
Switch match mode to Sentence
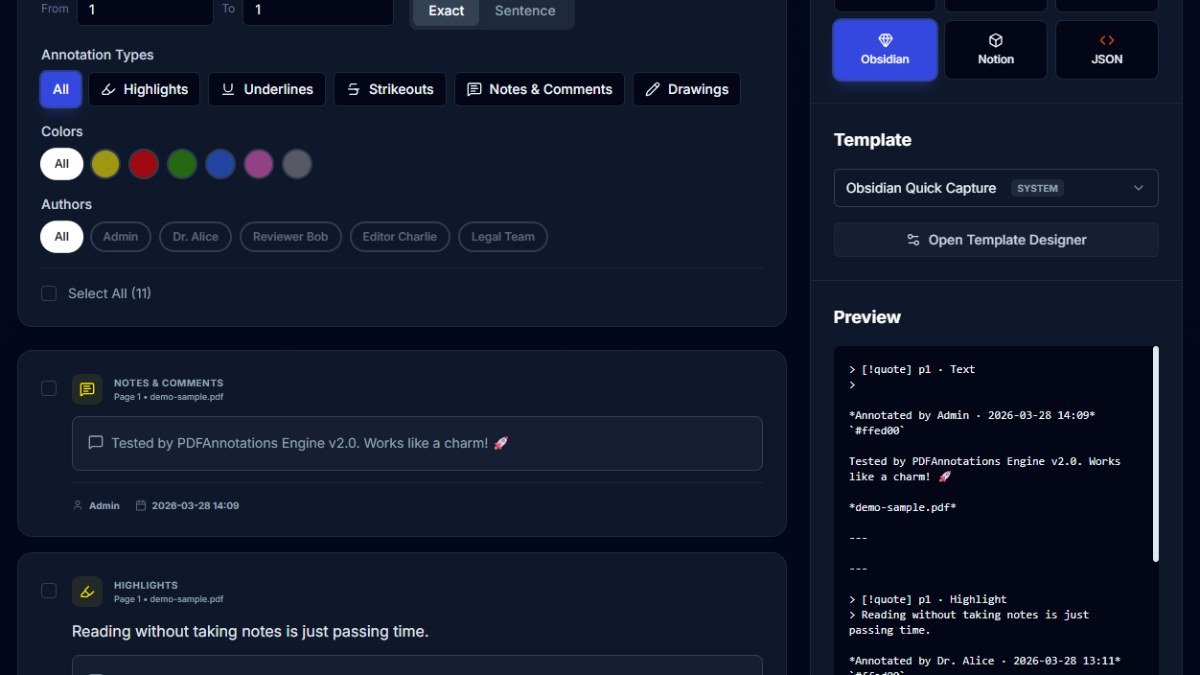pyautogui.click(x=525, y=11)
